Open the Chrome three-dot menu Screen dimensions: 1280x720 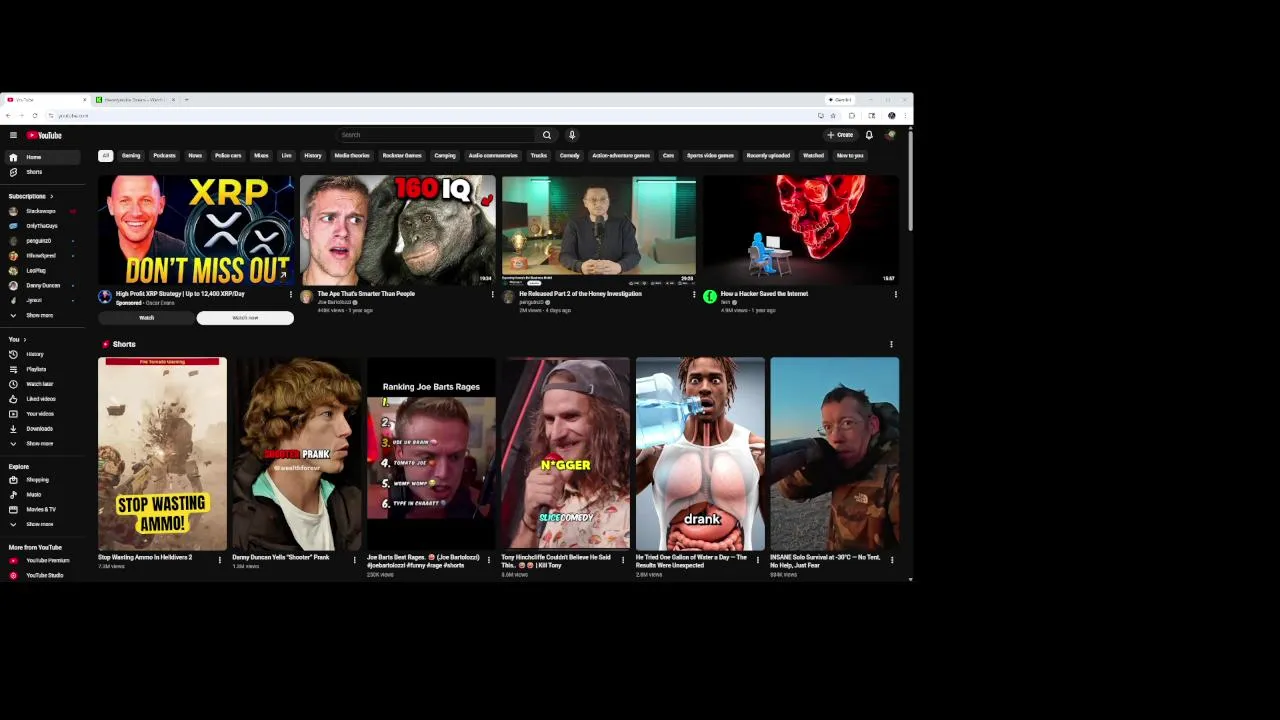click(x=906, y=115)
